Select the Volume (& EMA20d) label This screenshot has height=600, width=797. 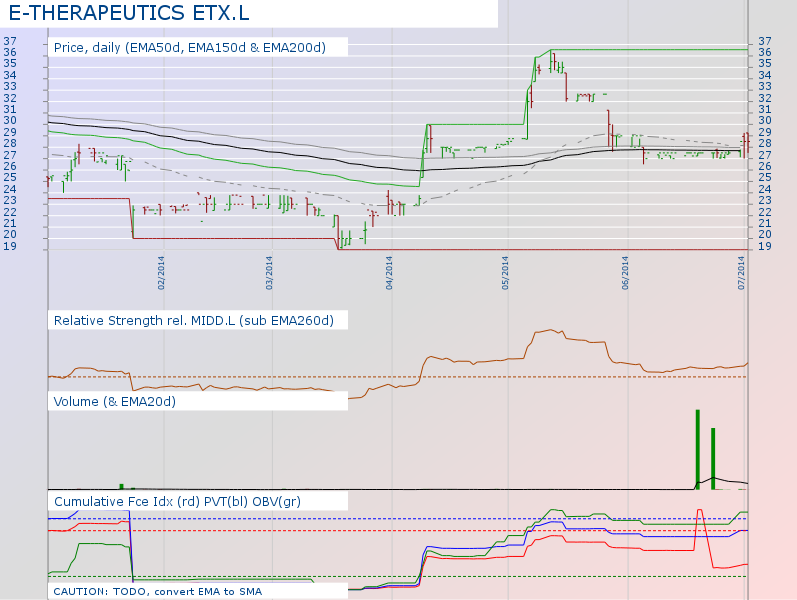pyautogui.click(x=115, y=401)
